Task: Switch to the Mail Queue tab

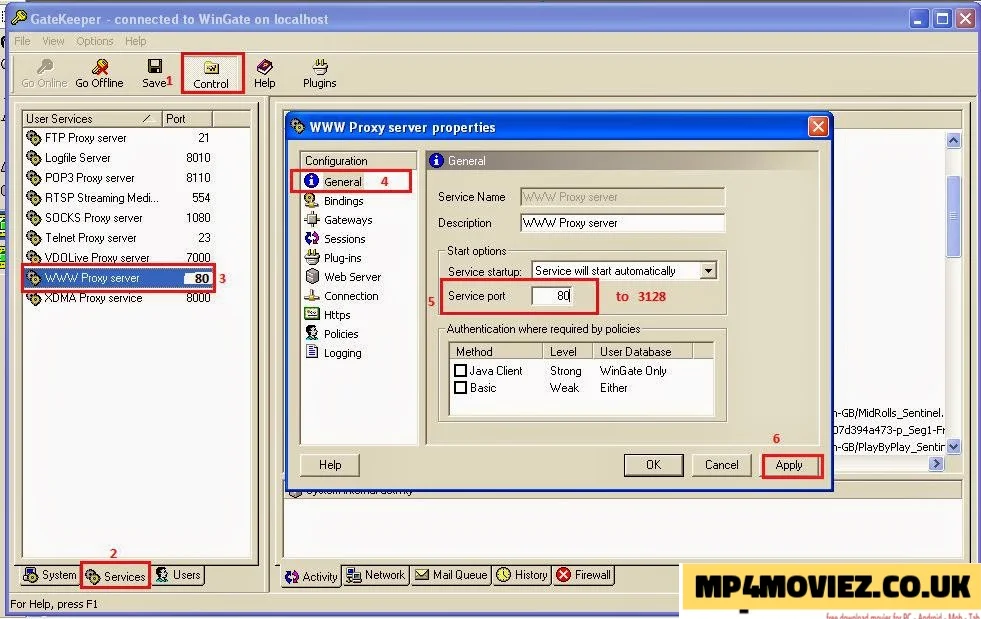Action: pos(451,575)
